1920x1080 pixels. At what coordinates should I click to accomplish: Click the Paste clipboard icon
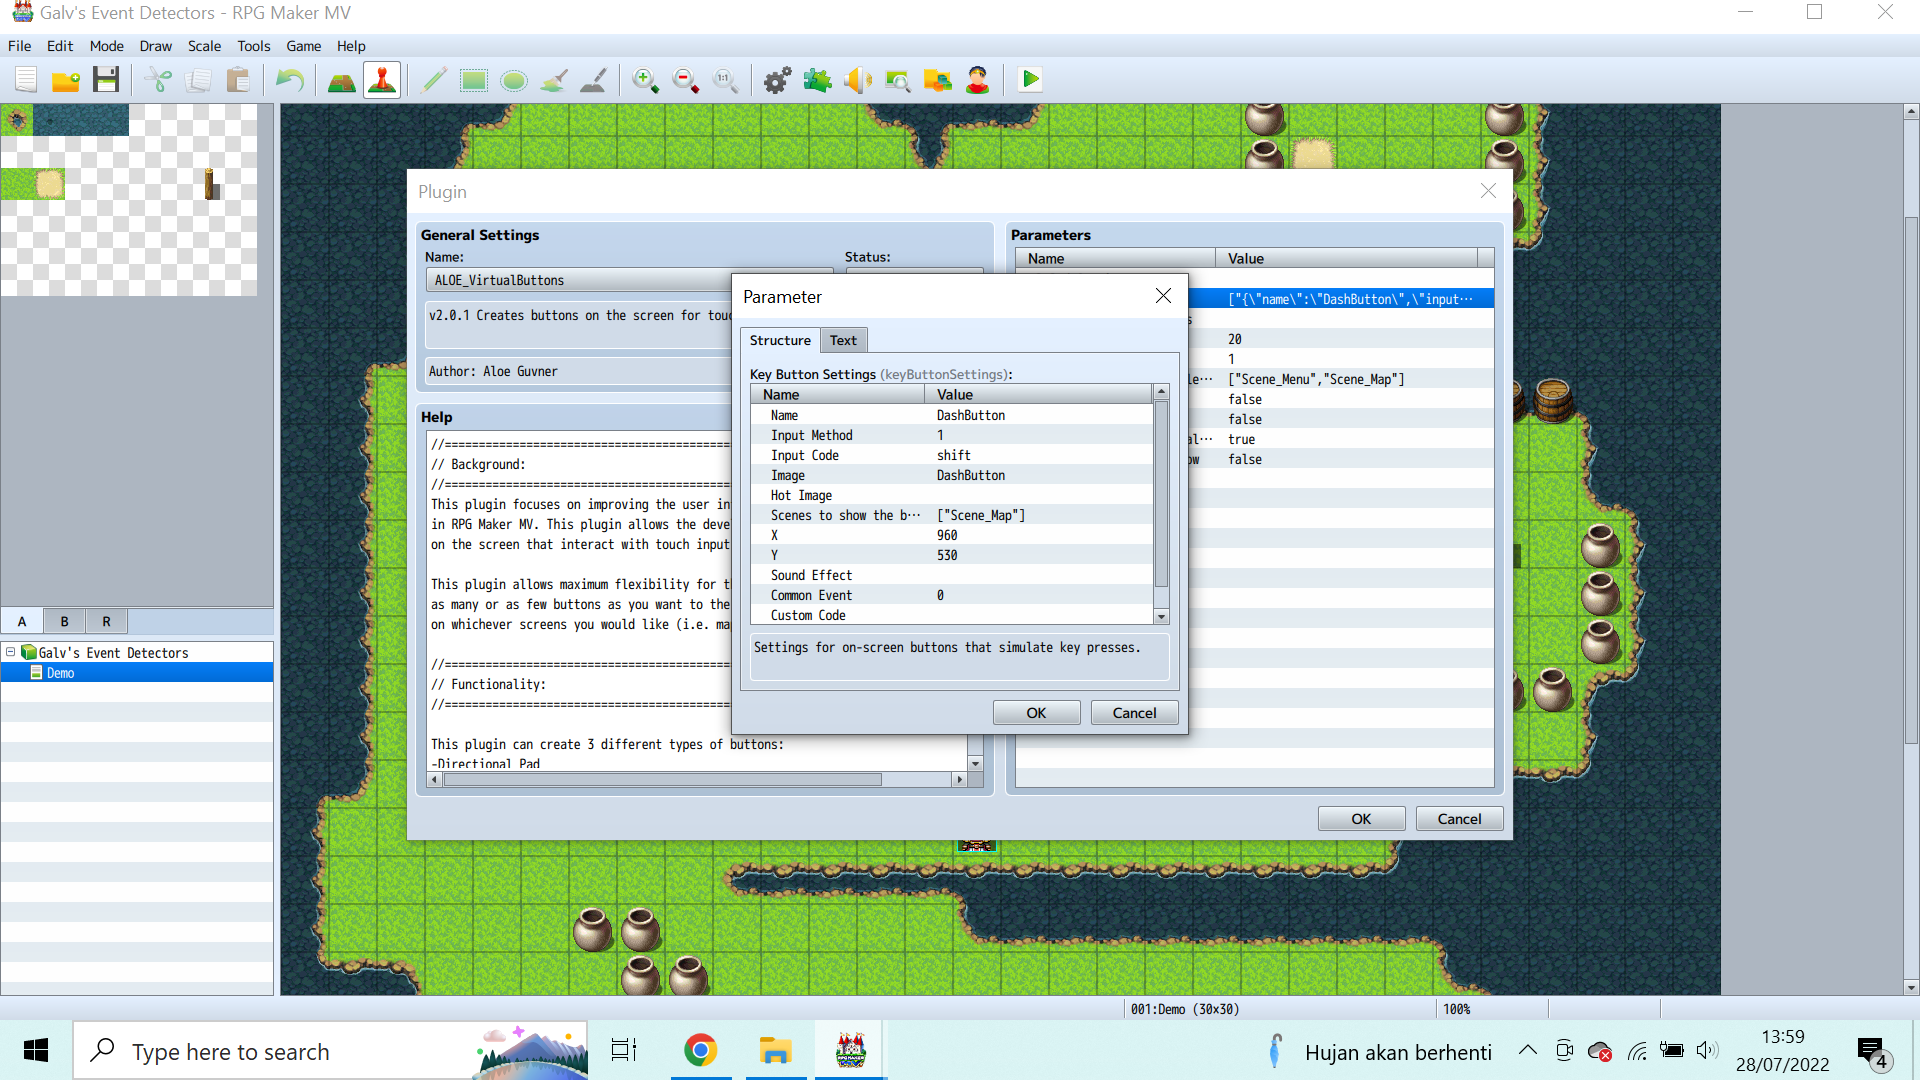[x=238, y=80]
